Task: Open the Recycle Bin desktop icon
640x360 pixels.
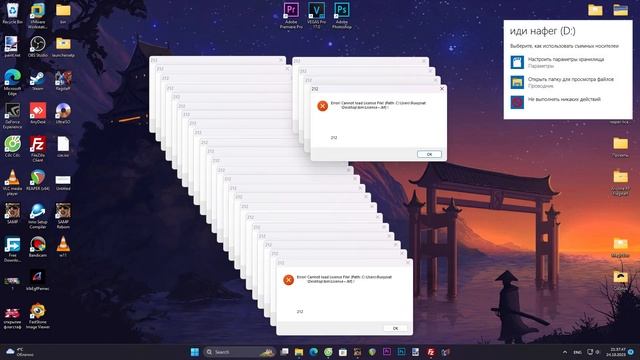Action: [x=12, y=13]
